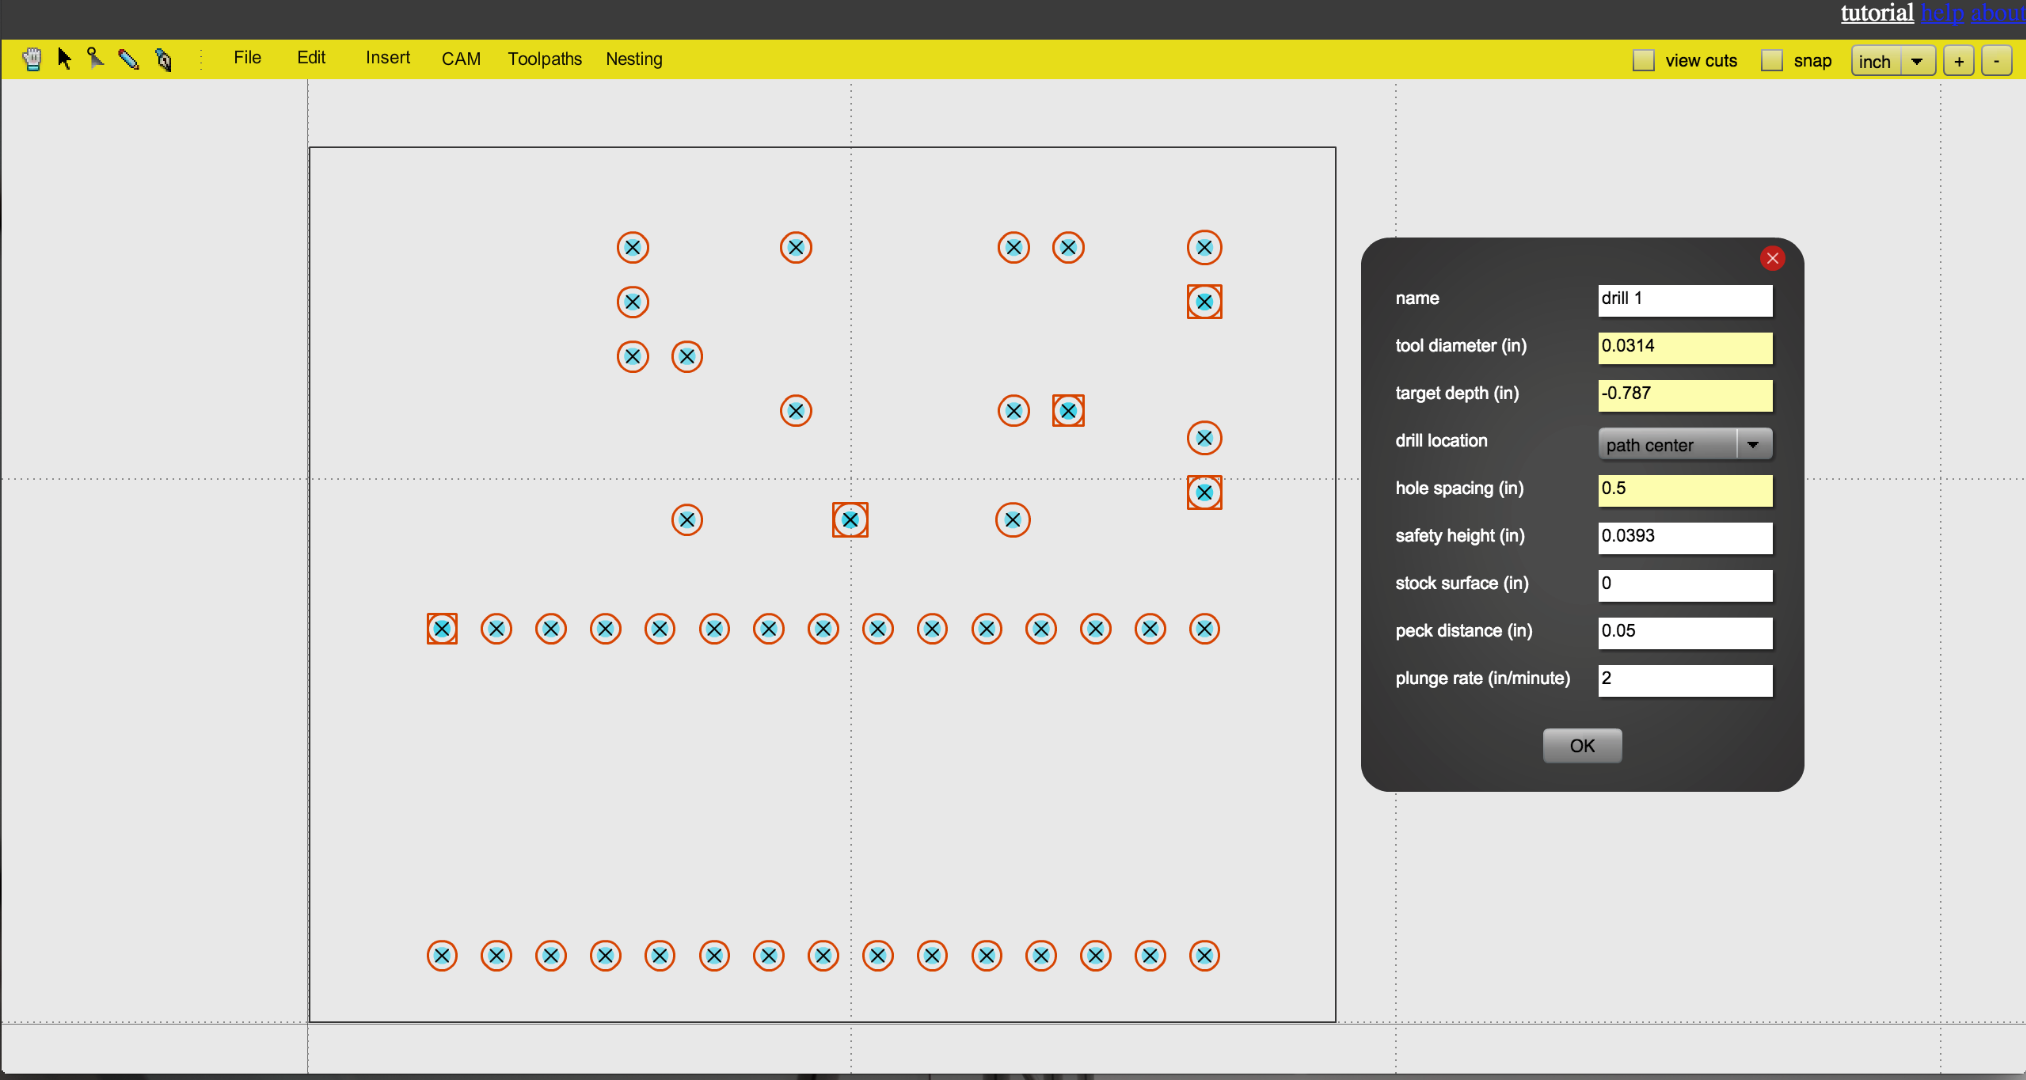Select the pen nib tool

164,60
